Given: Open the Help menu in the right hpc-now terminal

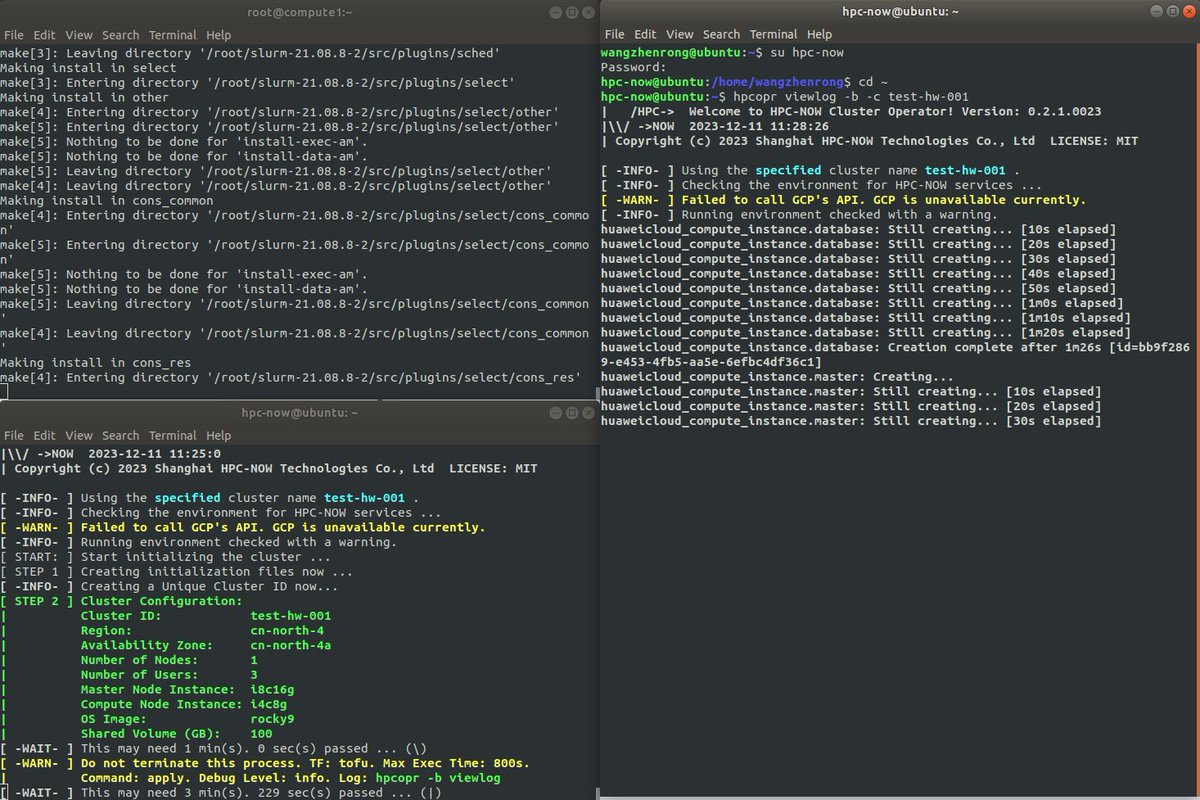Looking at the screenshot, I should 818,33.
